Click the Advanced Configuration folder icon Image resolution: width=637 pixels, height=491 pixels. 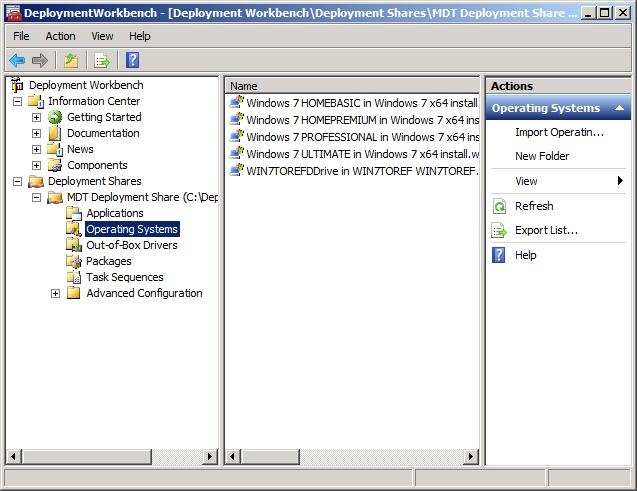tap(74, 293)
